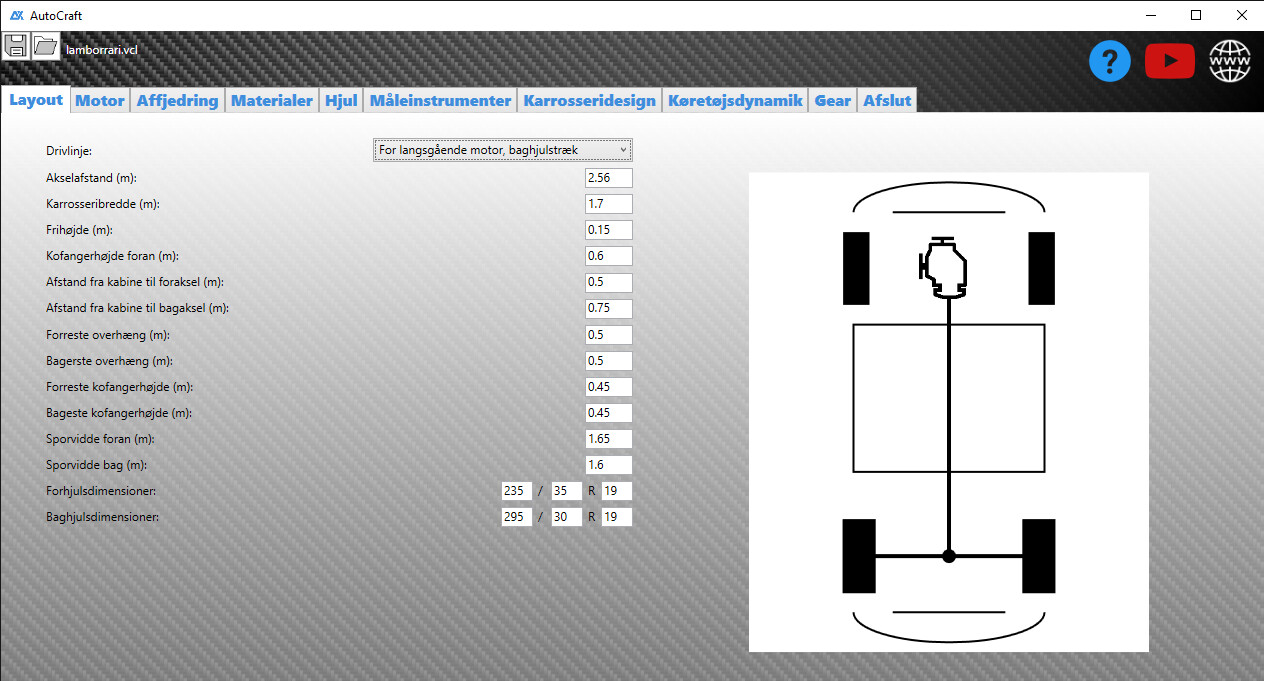1264x681 pixels.
Task: Select the front tire width field showing 235
Action: tap(516, 491)
